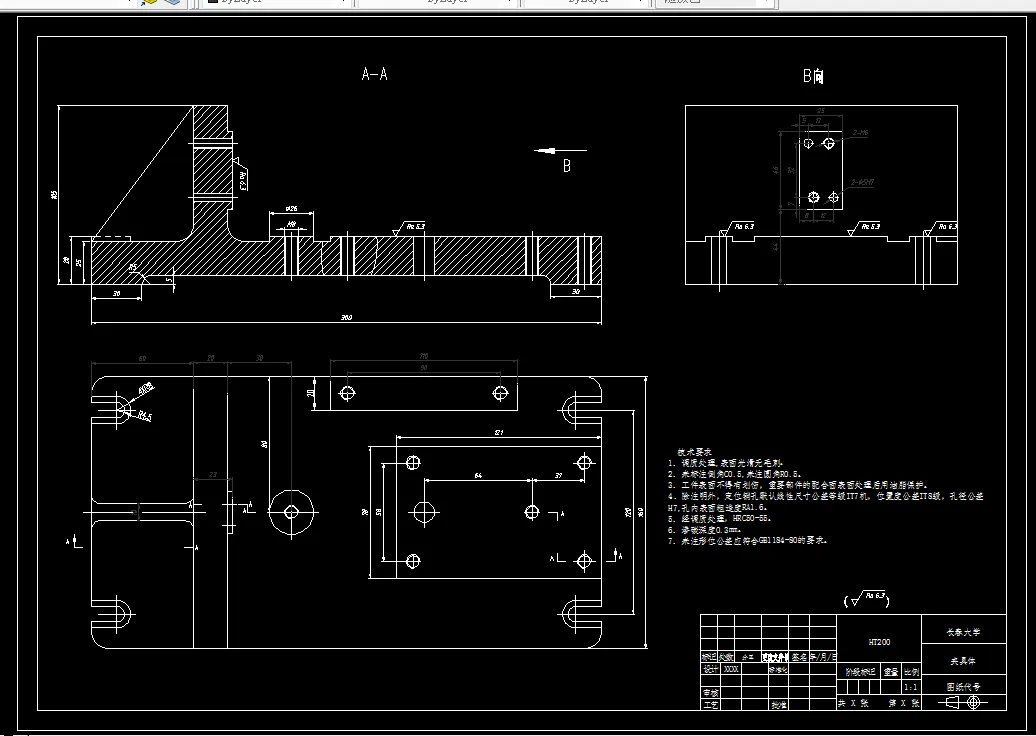Click the 审核 row label
The width and height of the screenshot is (1036, 736).
(x=711, y=692)
